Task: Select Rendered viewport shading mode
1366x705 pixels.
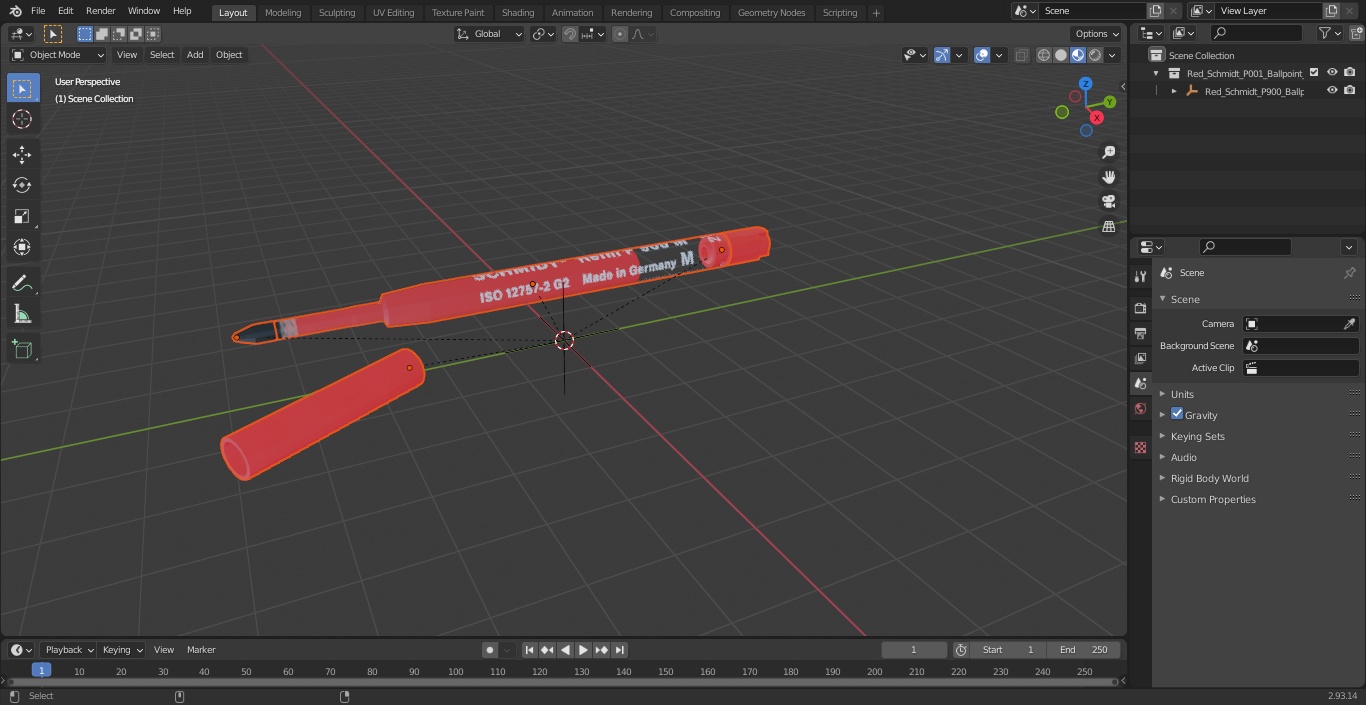Action: pos(1096,55)
